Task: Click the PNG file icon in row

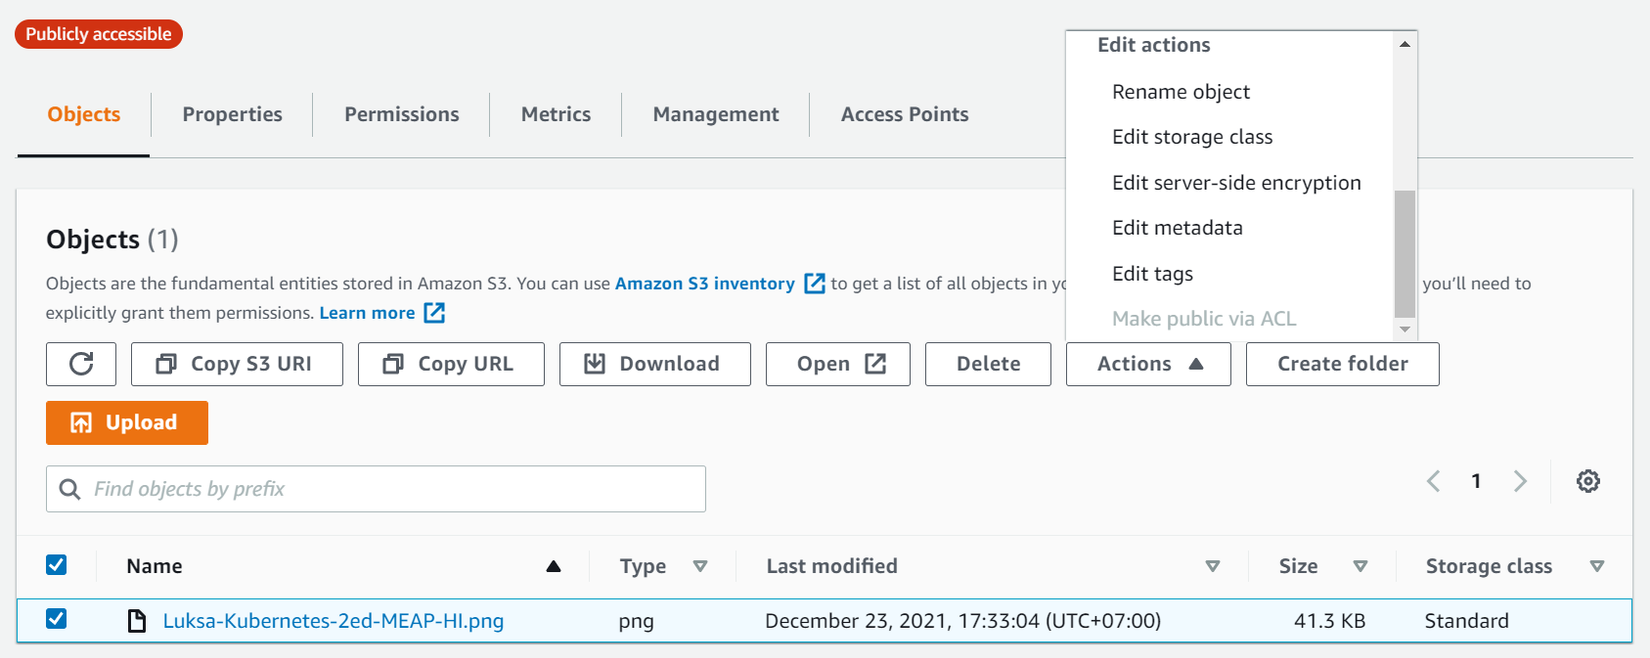Action: pyautogui.click(x=137, y=621)
